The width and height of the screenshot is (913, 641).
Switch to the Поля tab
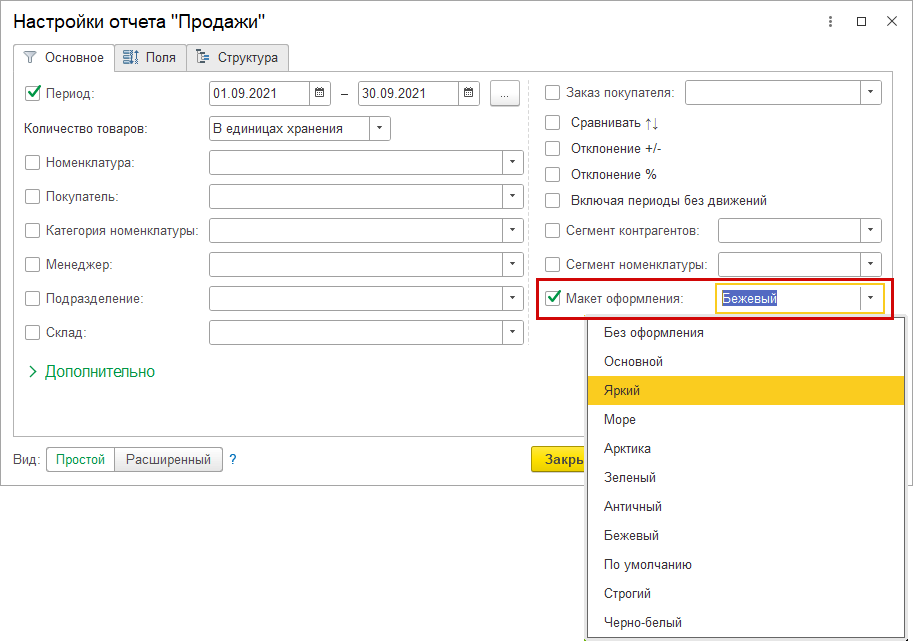(149, 57)
